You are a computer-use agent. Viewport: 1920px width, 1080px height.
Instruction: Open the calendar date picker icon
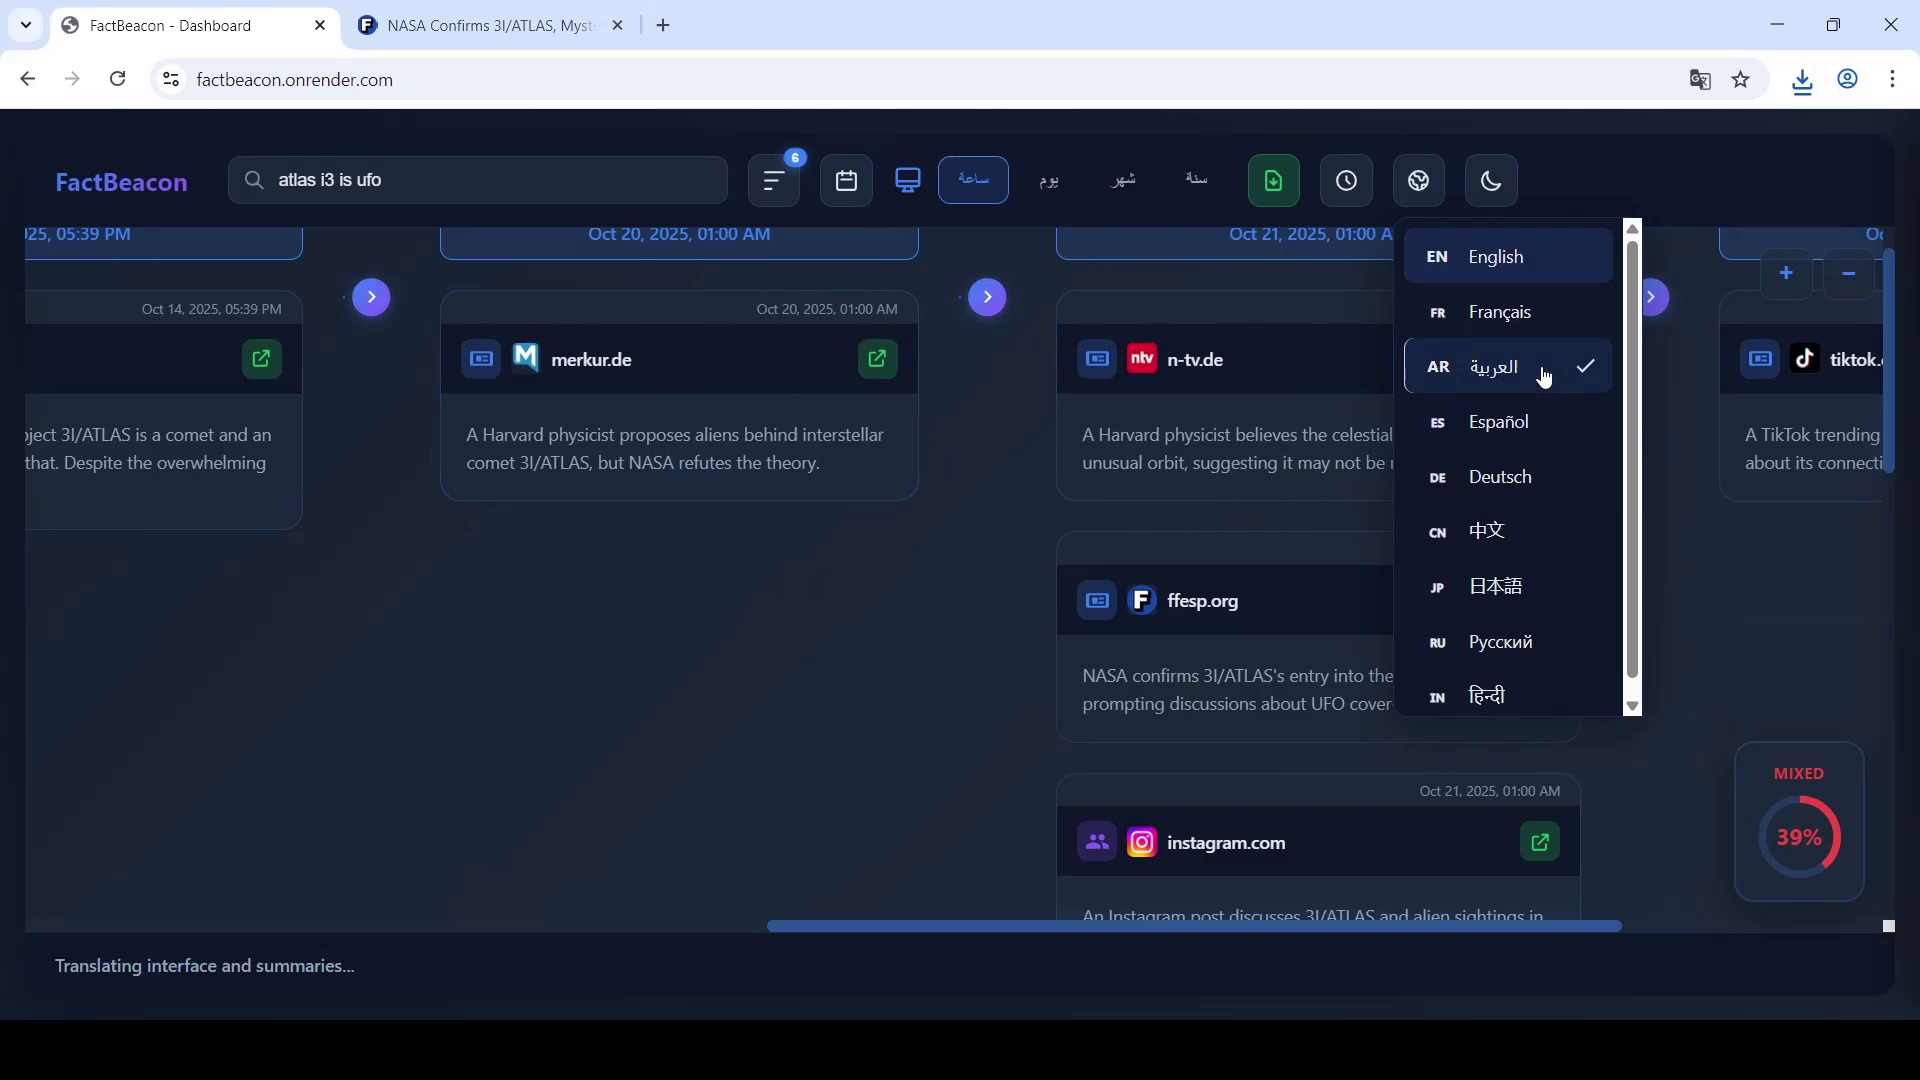click(x=846, y=181)
